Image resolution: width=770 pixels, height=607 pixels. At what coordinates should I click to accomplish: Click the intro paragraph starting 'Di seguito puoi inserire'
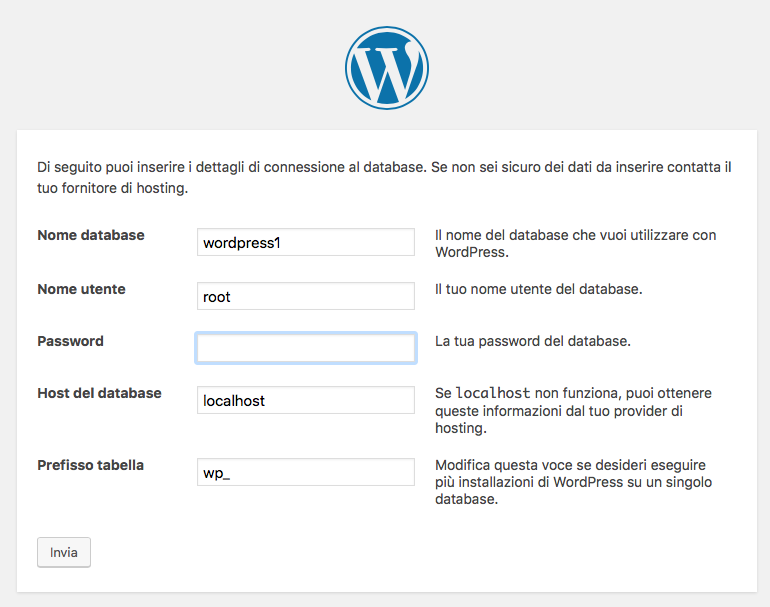(x=385, y=178)
